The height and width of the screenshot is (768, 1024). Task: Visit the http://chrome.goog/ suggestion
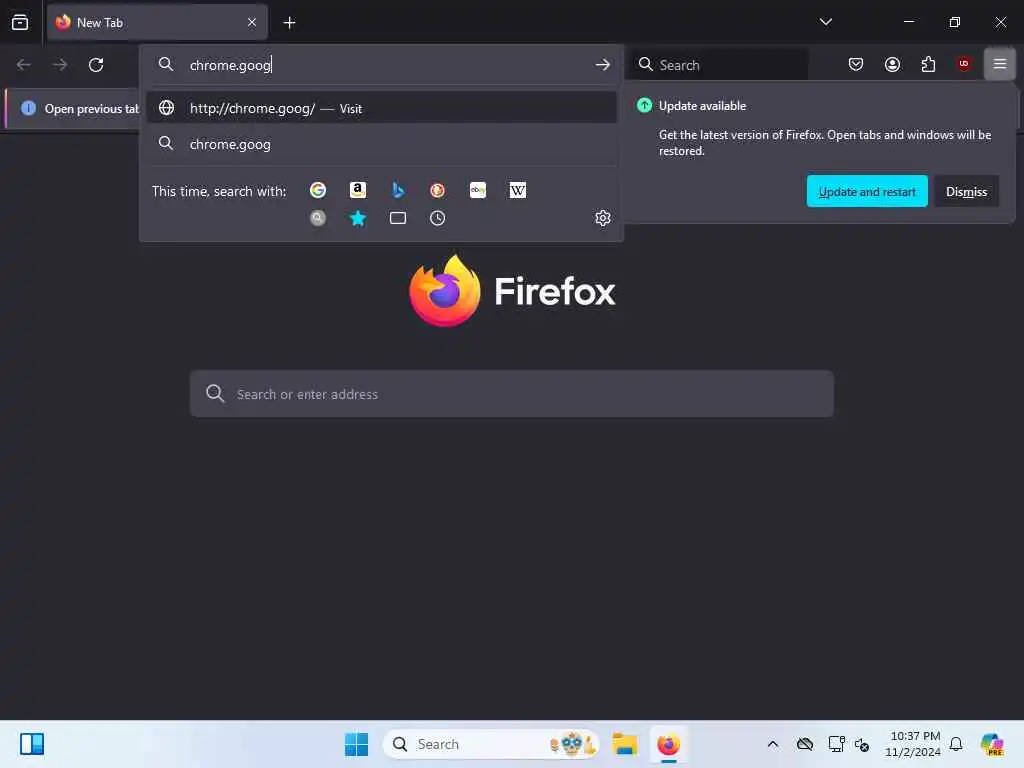click(381, 108)
